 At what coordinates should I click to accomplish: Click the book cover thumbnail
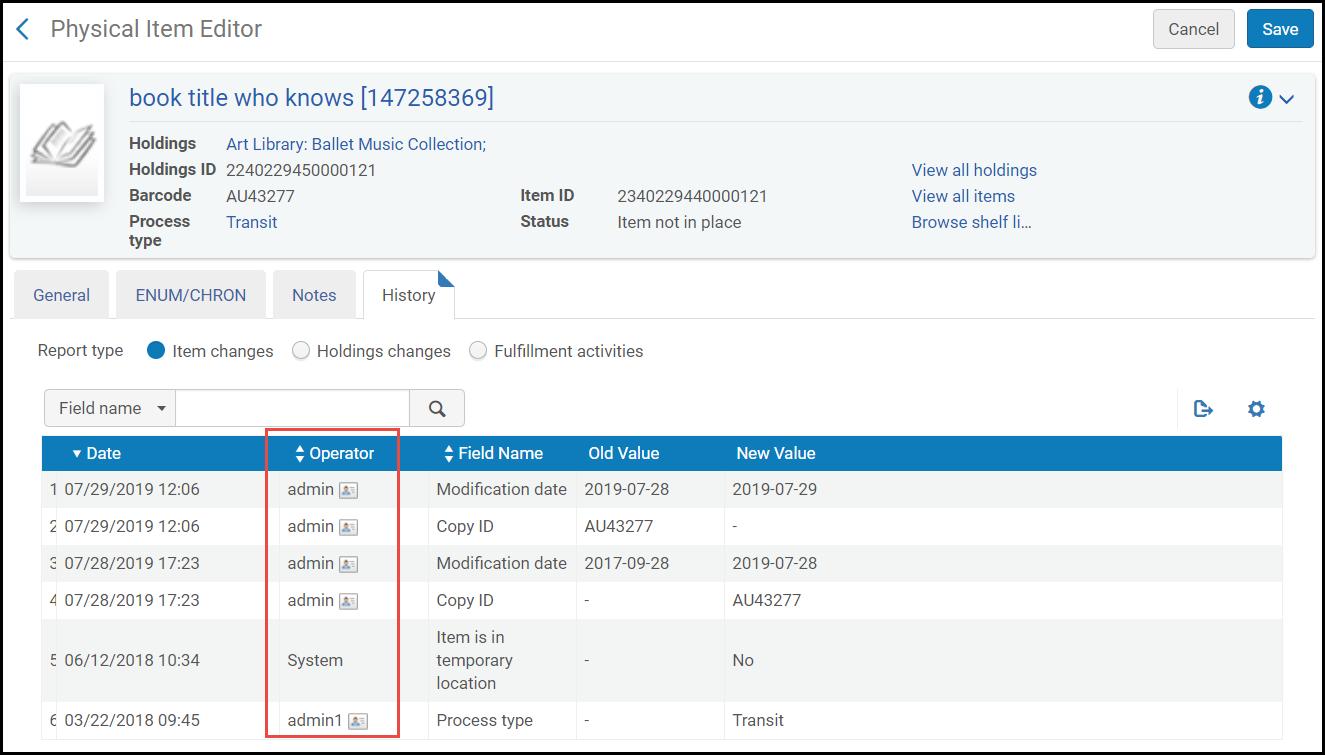point(62,143)
